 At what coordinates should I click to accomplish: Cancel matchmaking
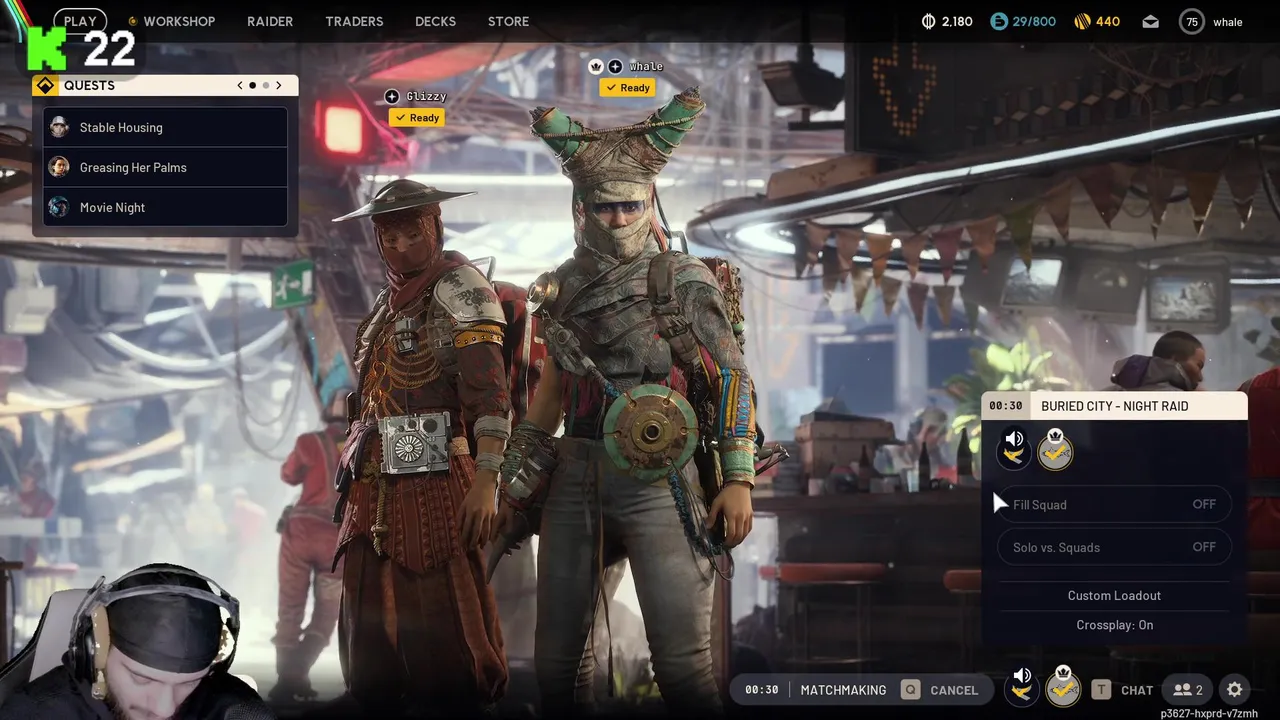(x=954, y=690)
